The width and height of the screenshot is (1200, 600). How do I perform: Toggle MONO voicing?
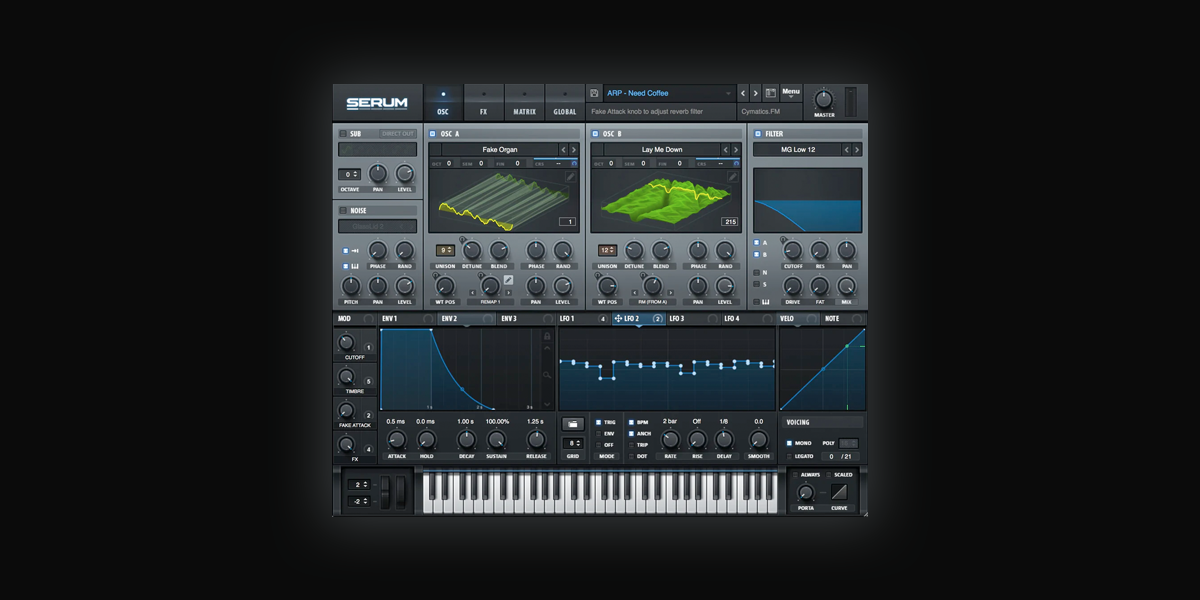pos(789,443)
